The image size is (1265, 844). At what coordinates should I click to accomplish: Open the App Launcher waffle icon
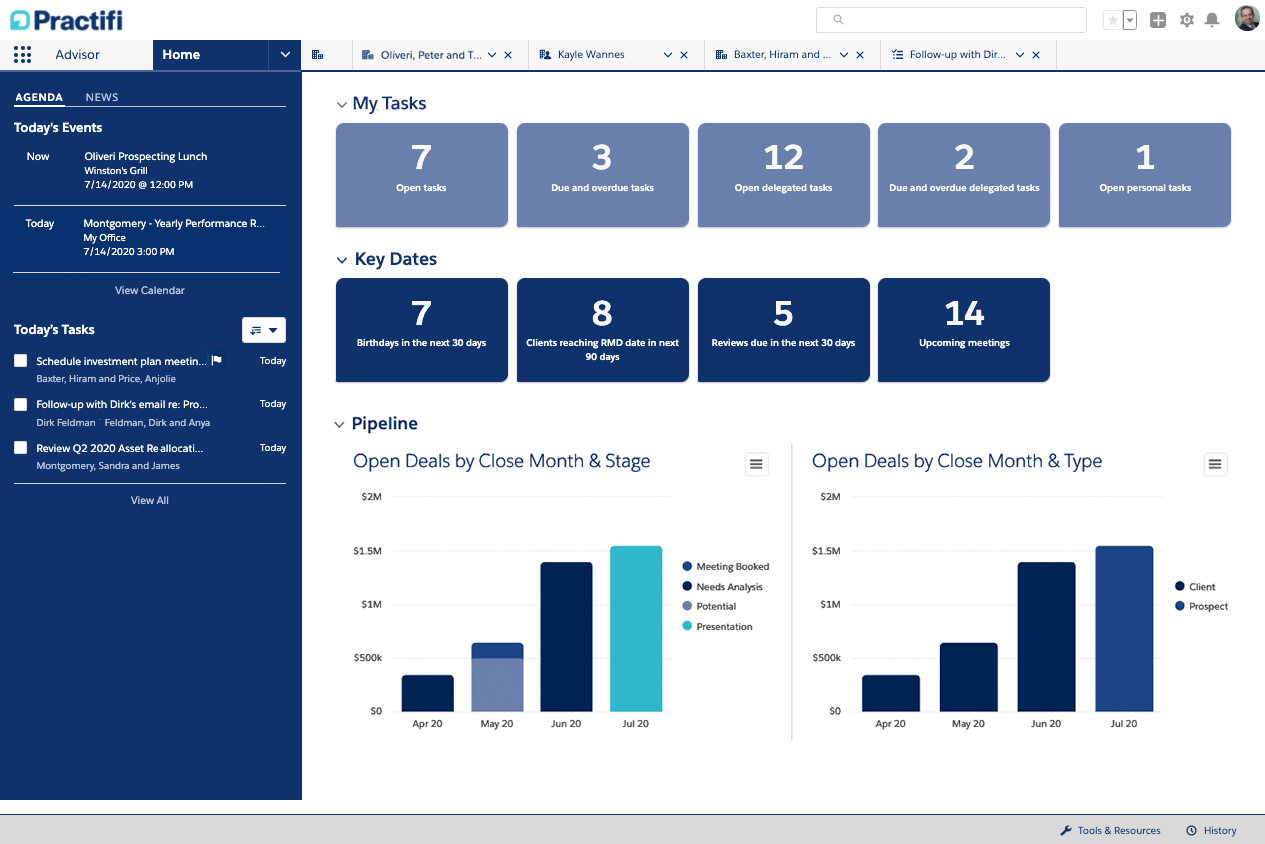click(22, 55)
